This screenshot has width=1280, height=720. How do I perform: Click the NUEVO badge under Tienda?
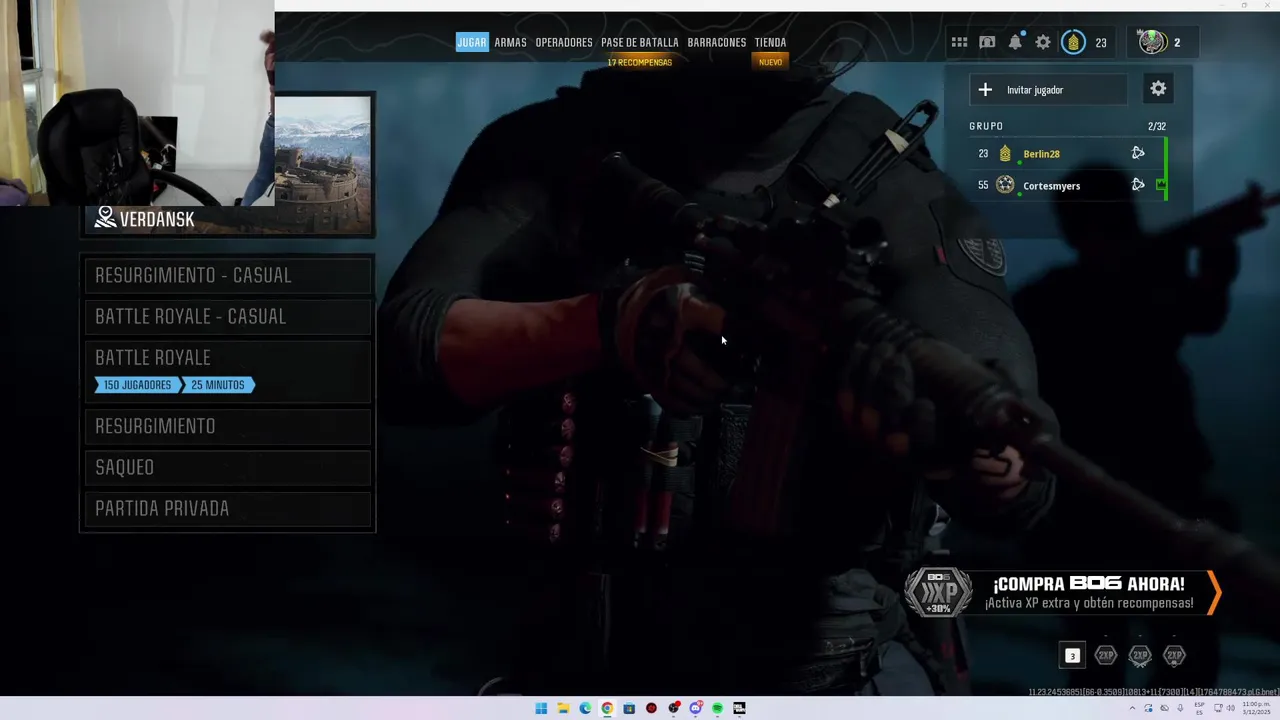[770, 62]
